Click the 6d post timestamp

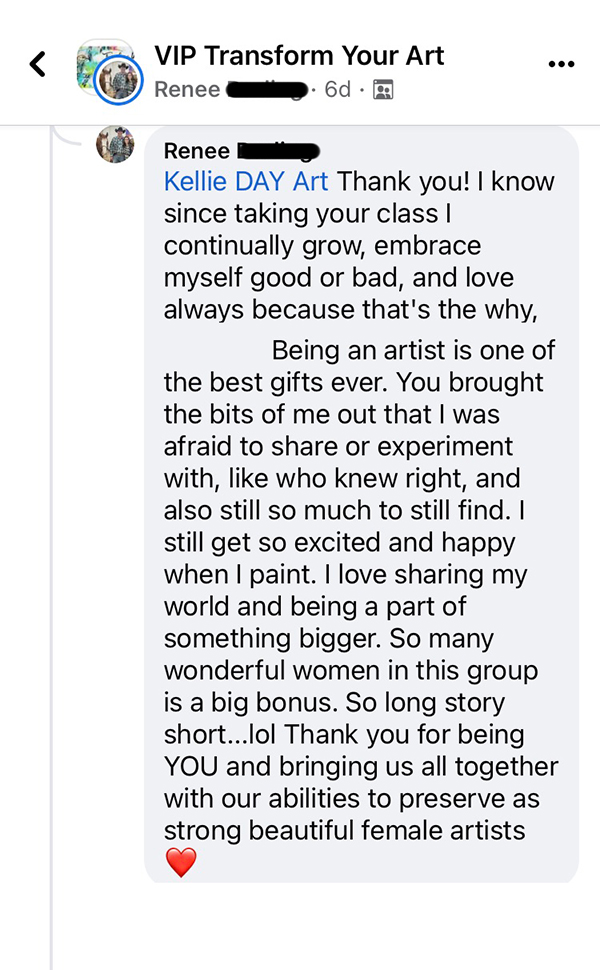[338, 90]
